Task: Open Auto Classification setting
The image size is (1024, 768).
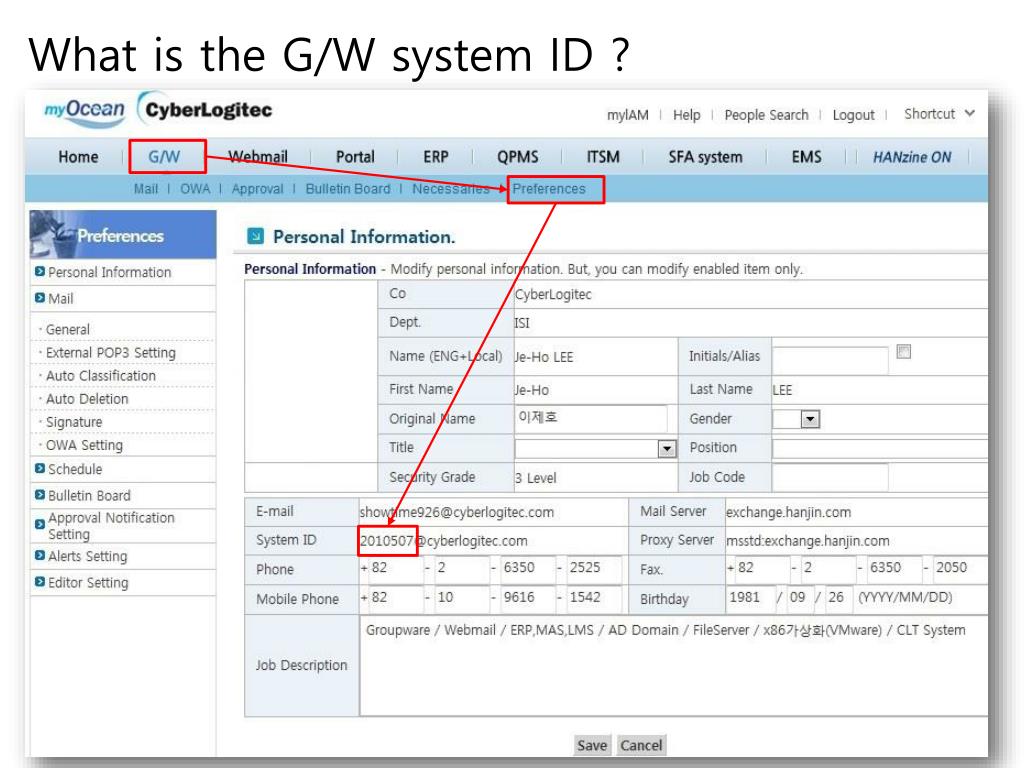Action: pyautogui.click(x=101, y=376)
